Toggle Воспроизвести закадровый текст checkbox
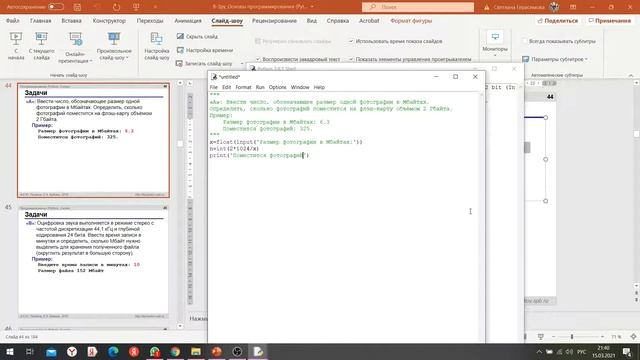Image resolution: width=640 pixels, height=360 pixels. point(258,59)
